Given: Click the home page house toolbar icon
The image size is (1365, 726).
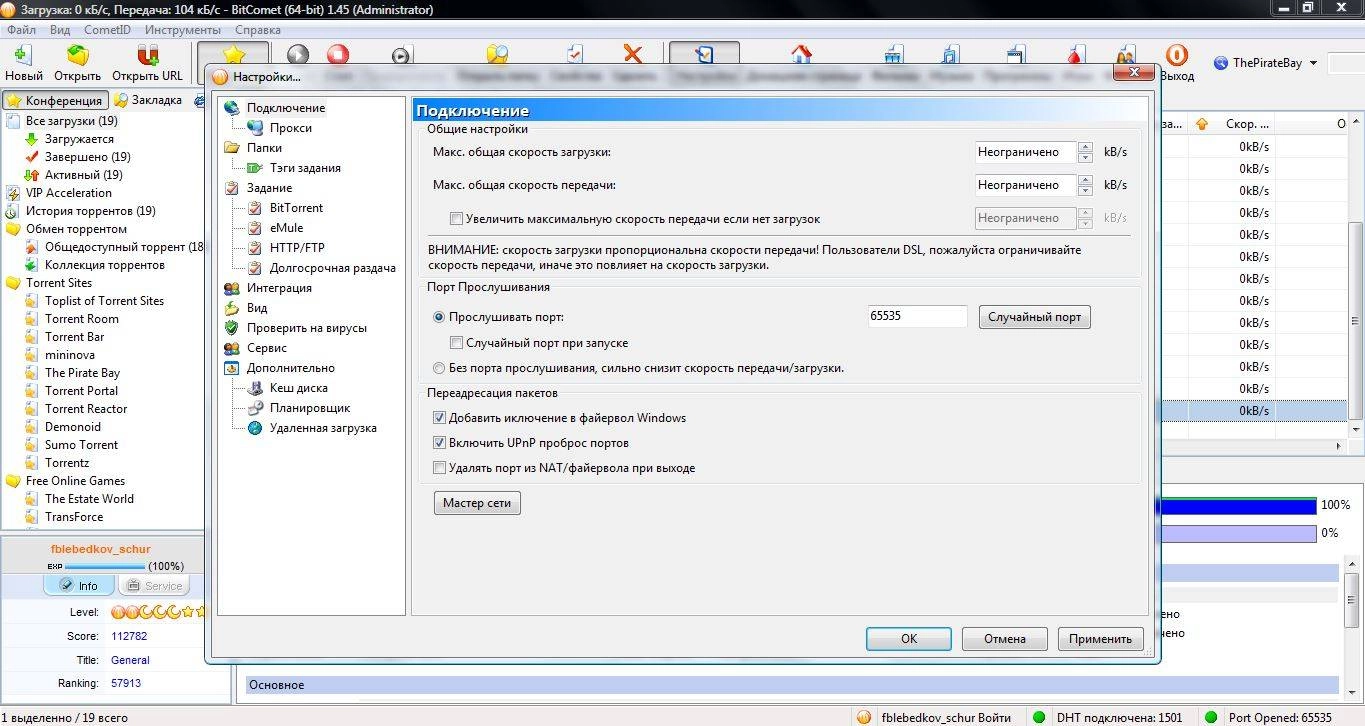Looking at the screenshot, I should (x=800, y=55).
